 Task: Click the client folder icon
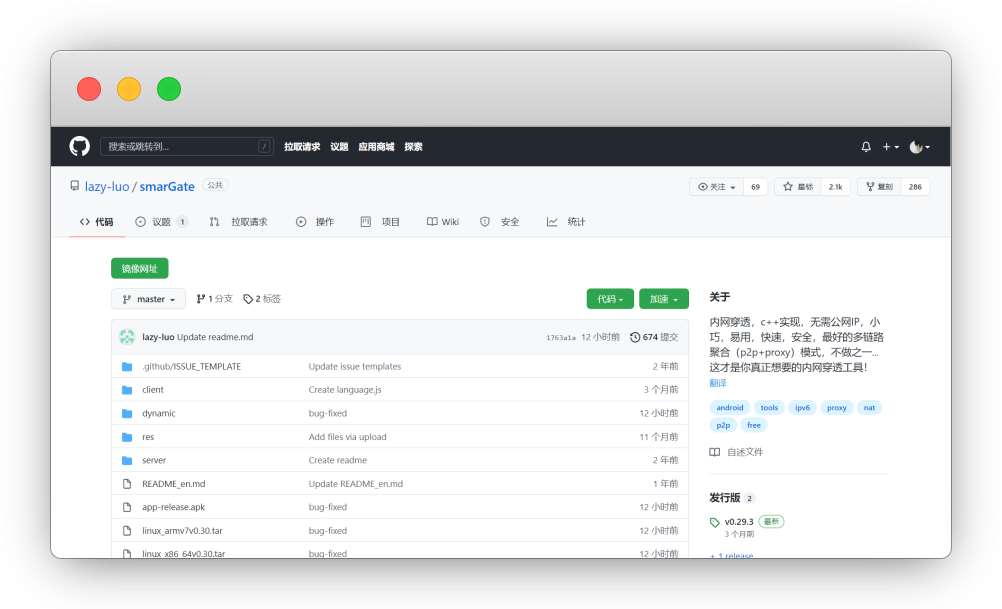coord(127,390)
